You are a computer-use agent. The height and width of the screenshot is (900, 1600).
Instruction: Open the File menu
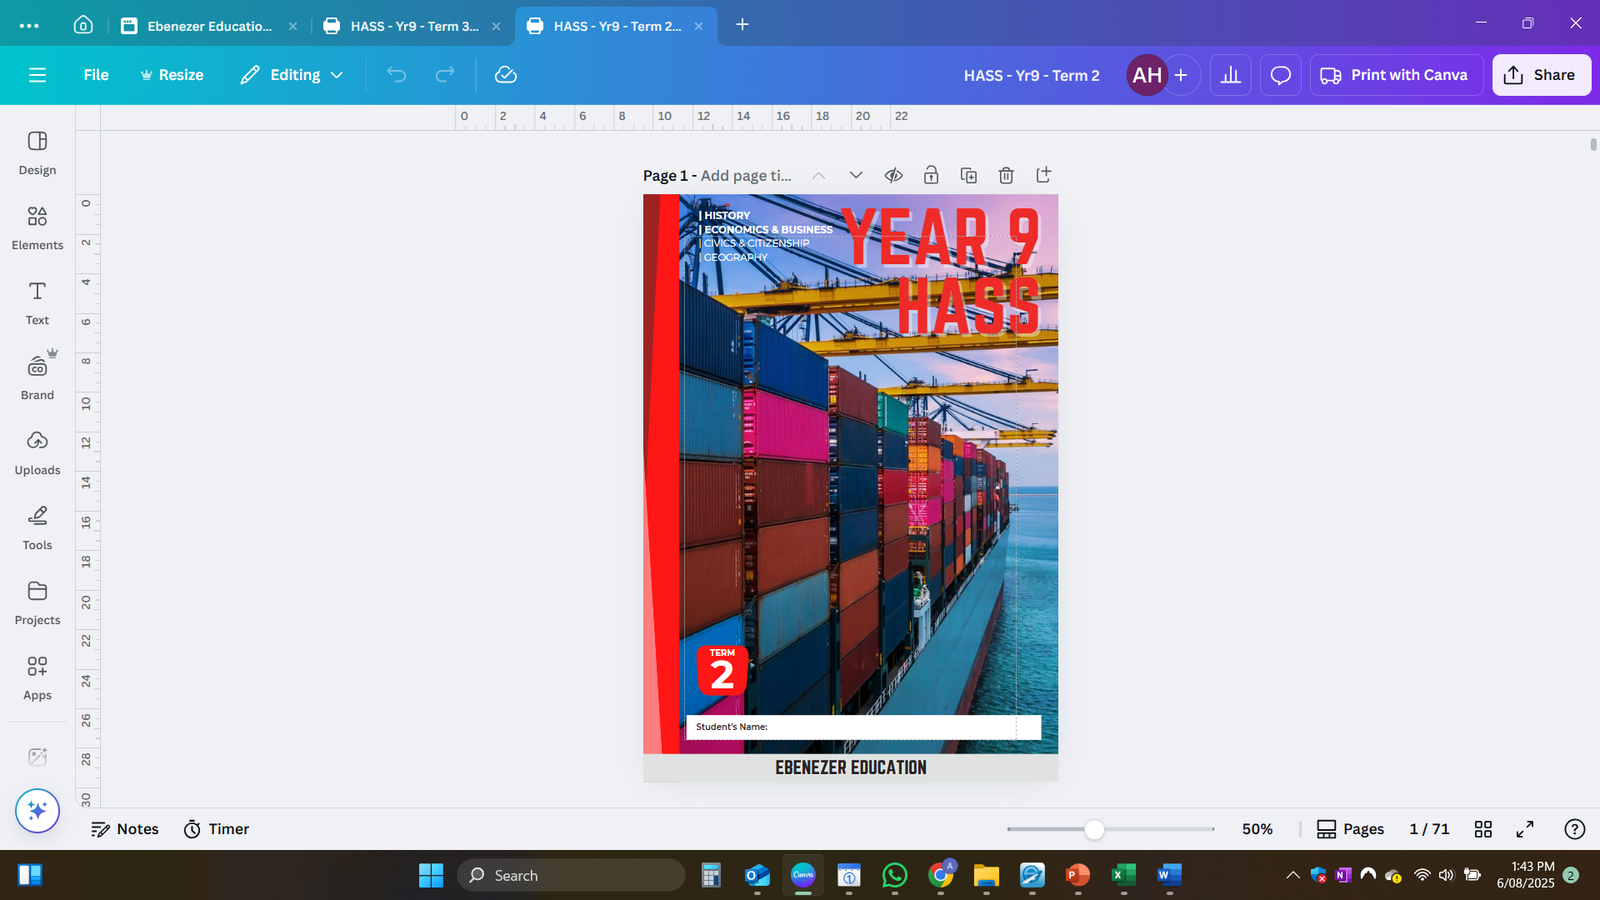pyautogui.click(x=96, y=75)
